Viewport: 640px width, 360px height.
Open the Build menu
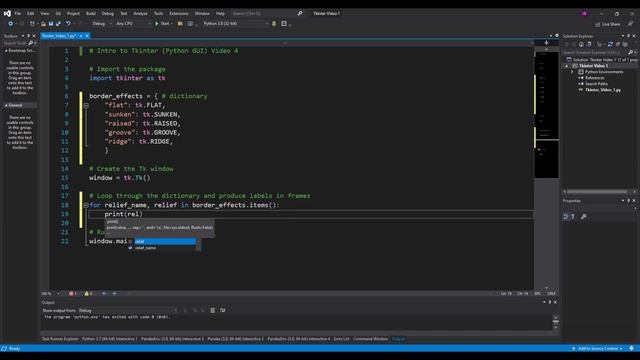(x=91, y=13)
